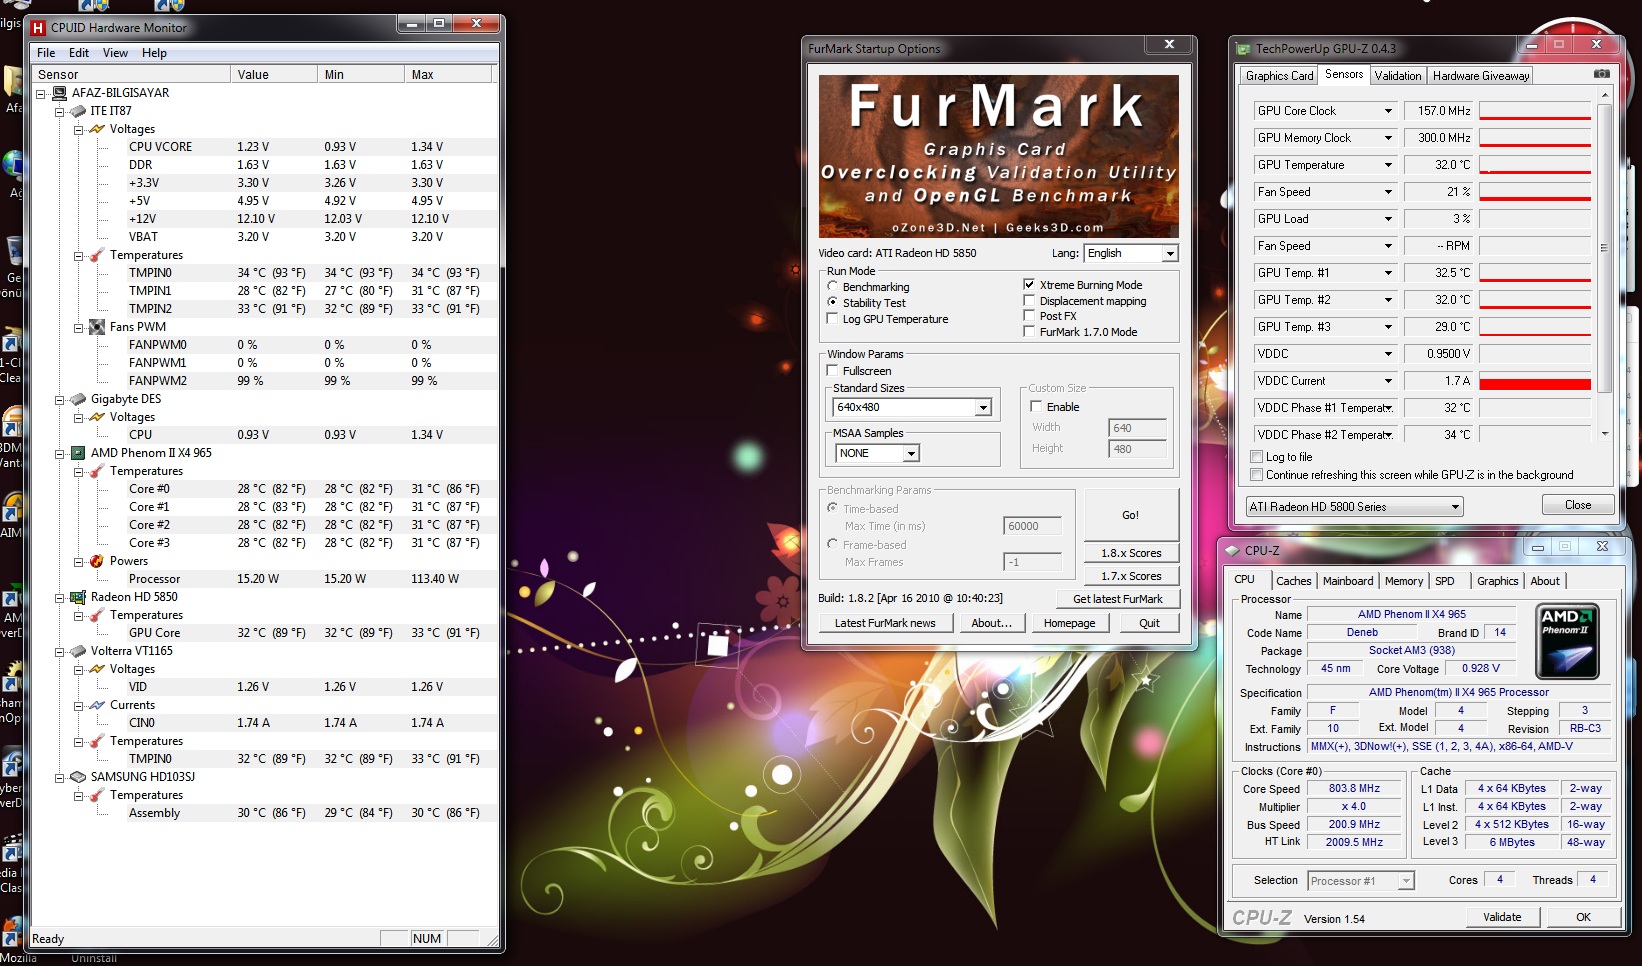Click the AMD Phenom II X4 965 chip icon
This screenshot has width=1642, height=966.
(79, 453)
